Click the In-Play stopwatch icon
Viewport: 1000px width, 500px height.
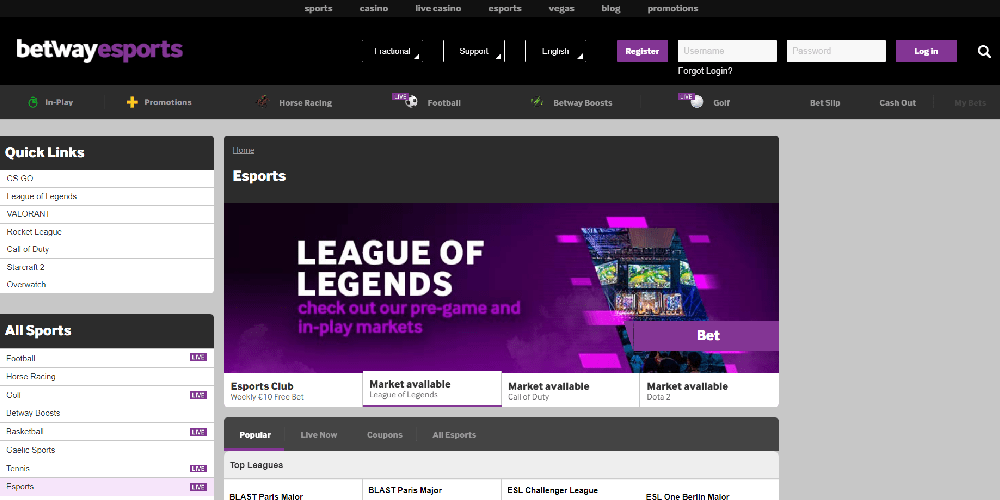point(33,102)
